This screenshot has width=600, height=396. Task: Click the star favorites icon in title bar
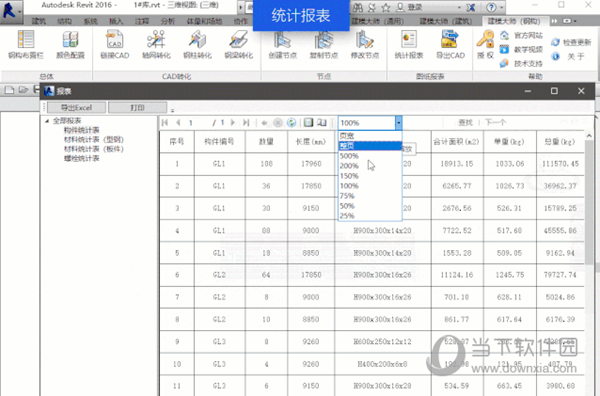pos(386,7)
